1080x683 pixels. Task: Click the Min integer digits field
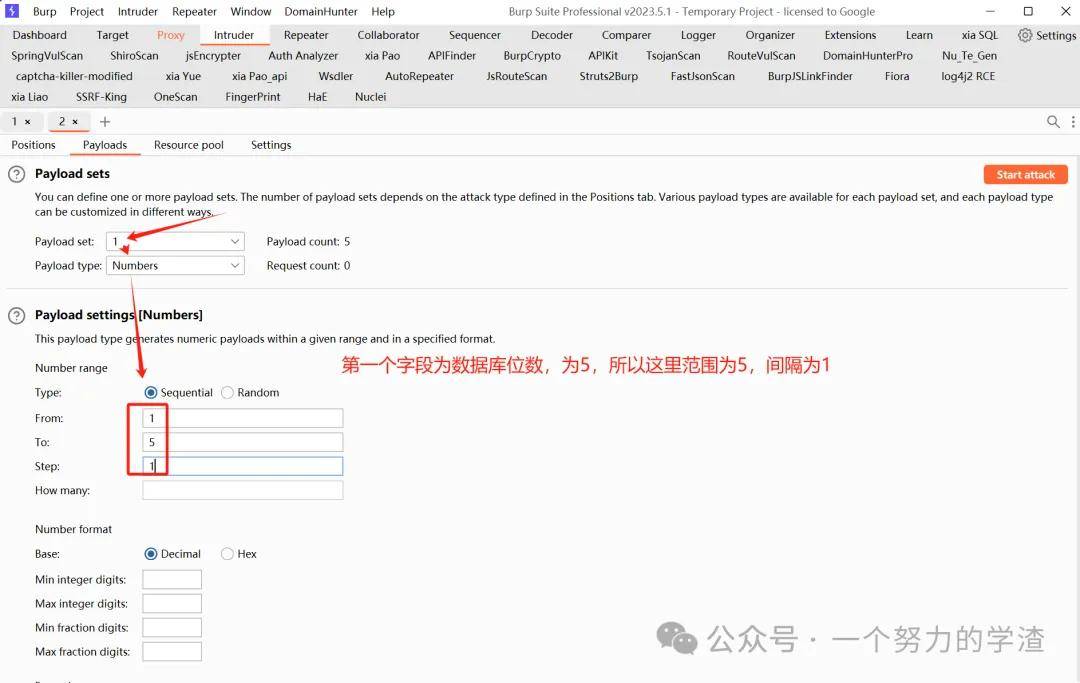(172, 580)
